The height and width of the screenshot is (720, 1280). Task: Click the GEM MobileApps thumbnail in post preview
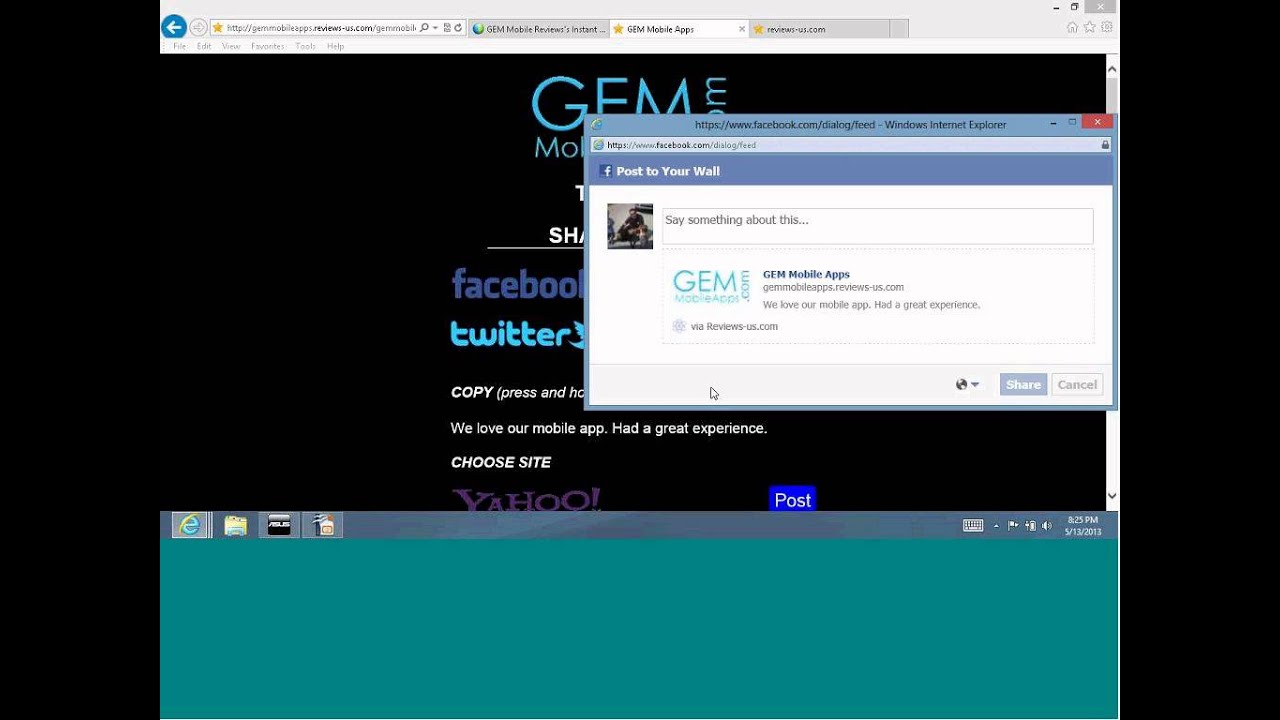(x=711, y=286)
